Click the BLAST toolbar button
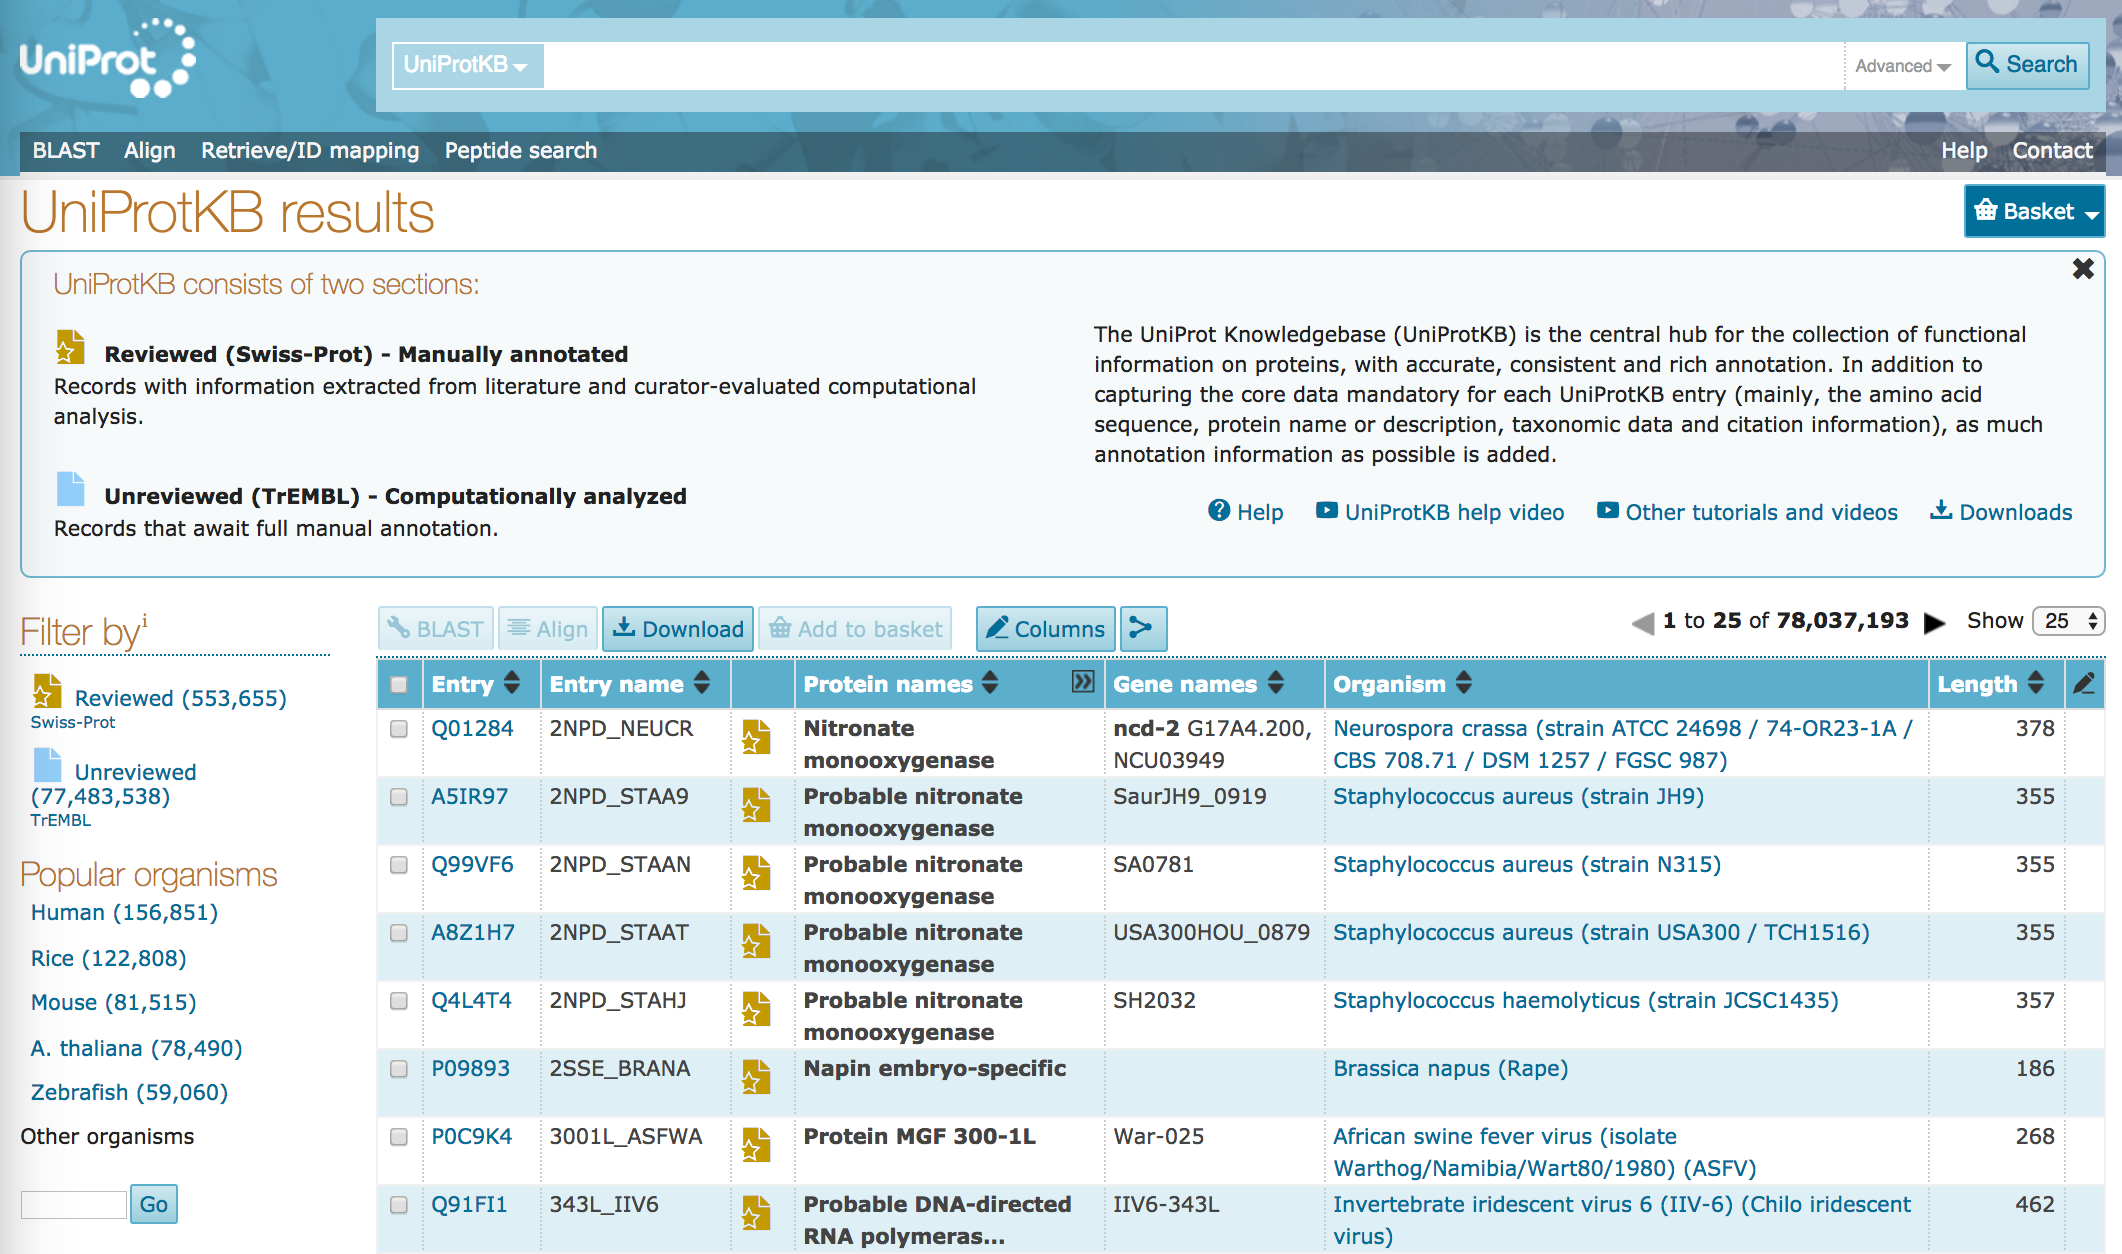This screenshot has height=1254, width=2122. 436,629
